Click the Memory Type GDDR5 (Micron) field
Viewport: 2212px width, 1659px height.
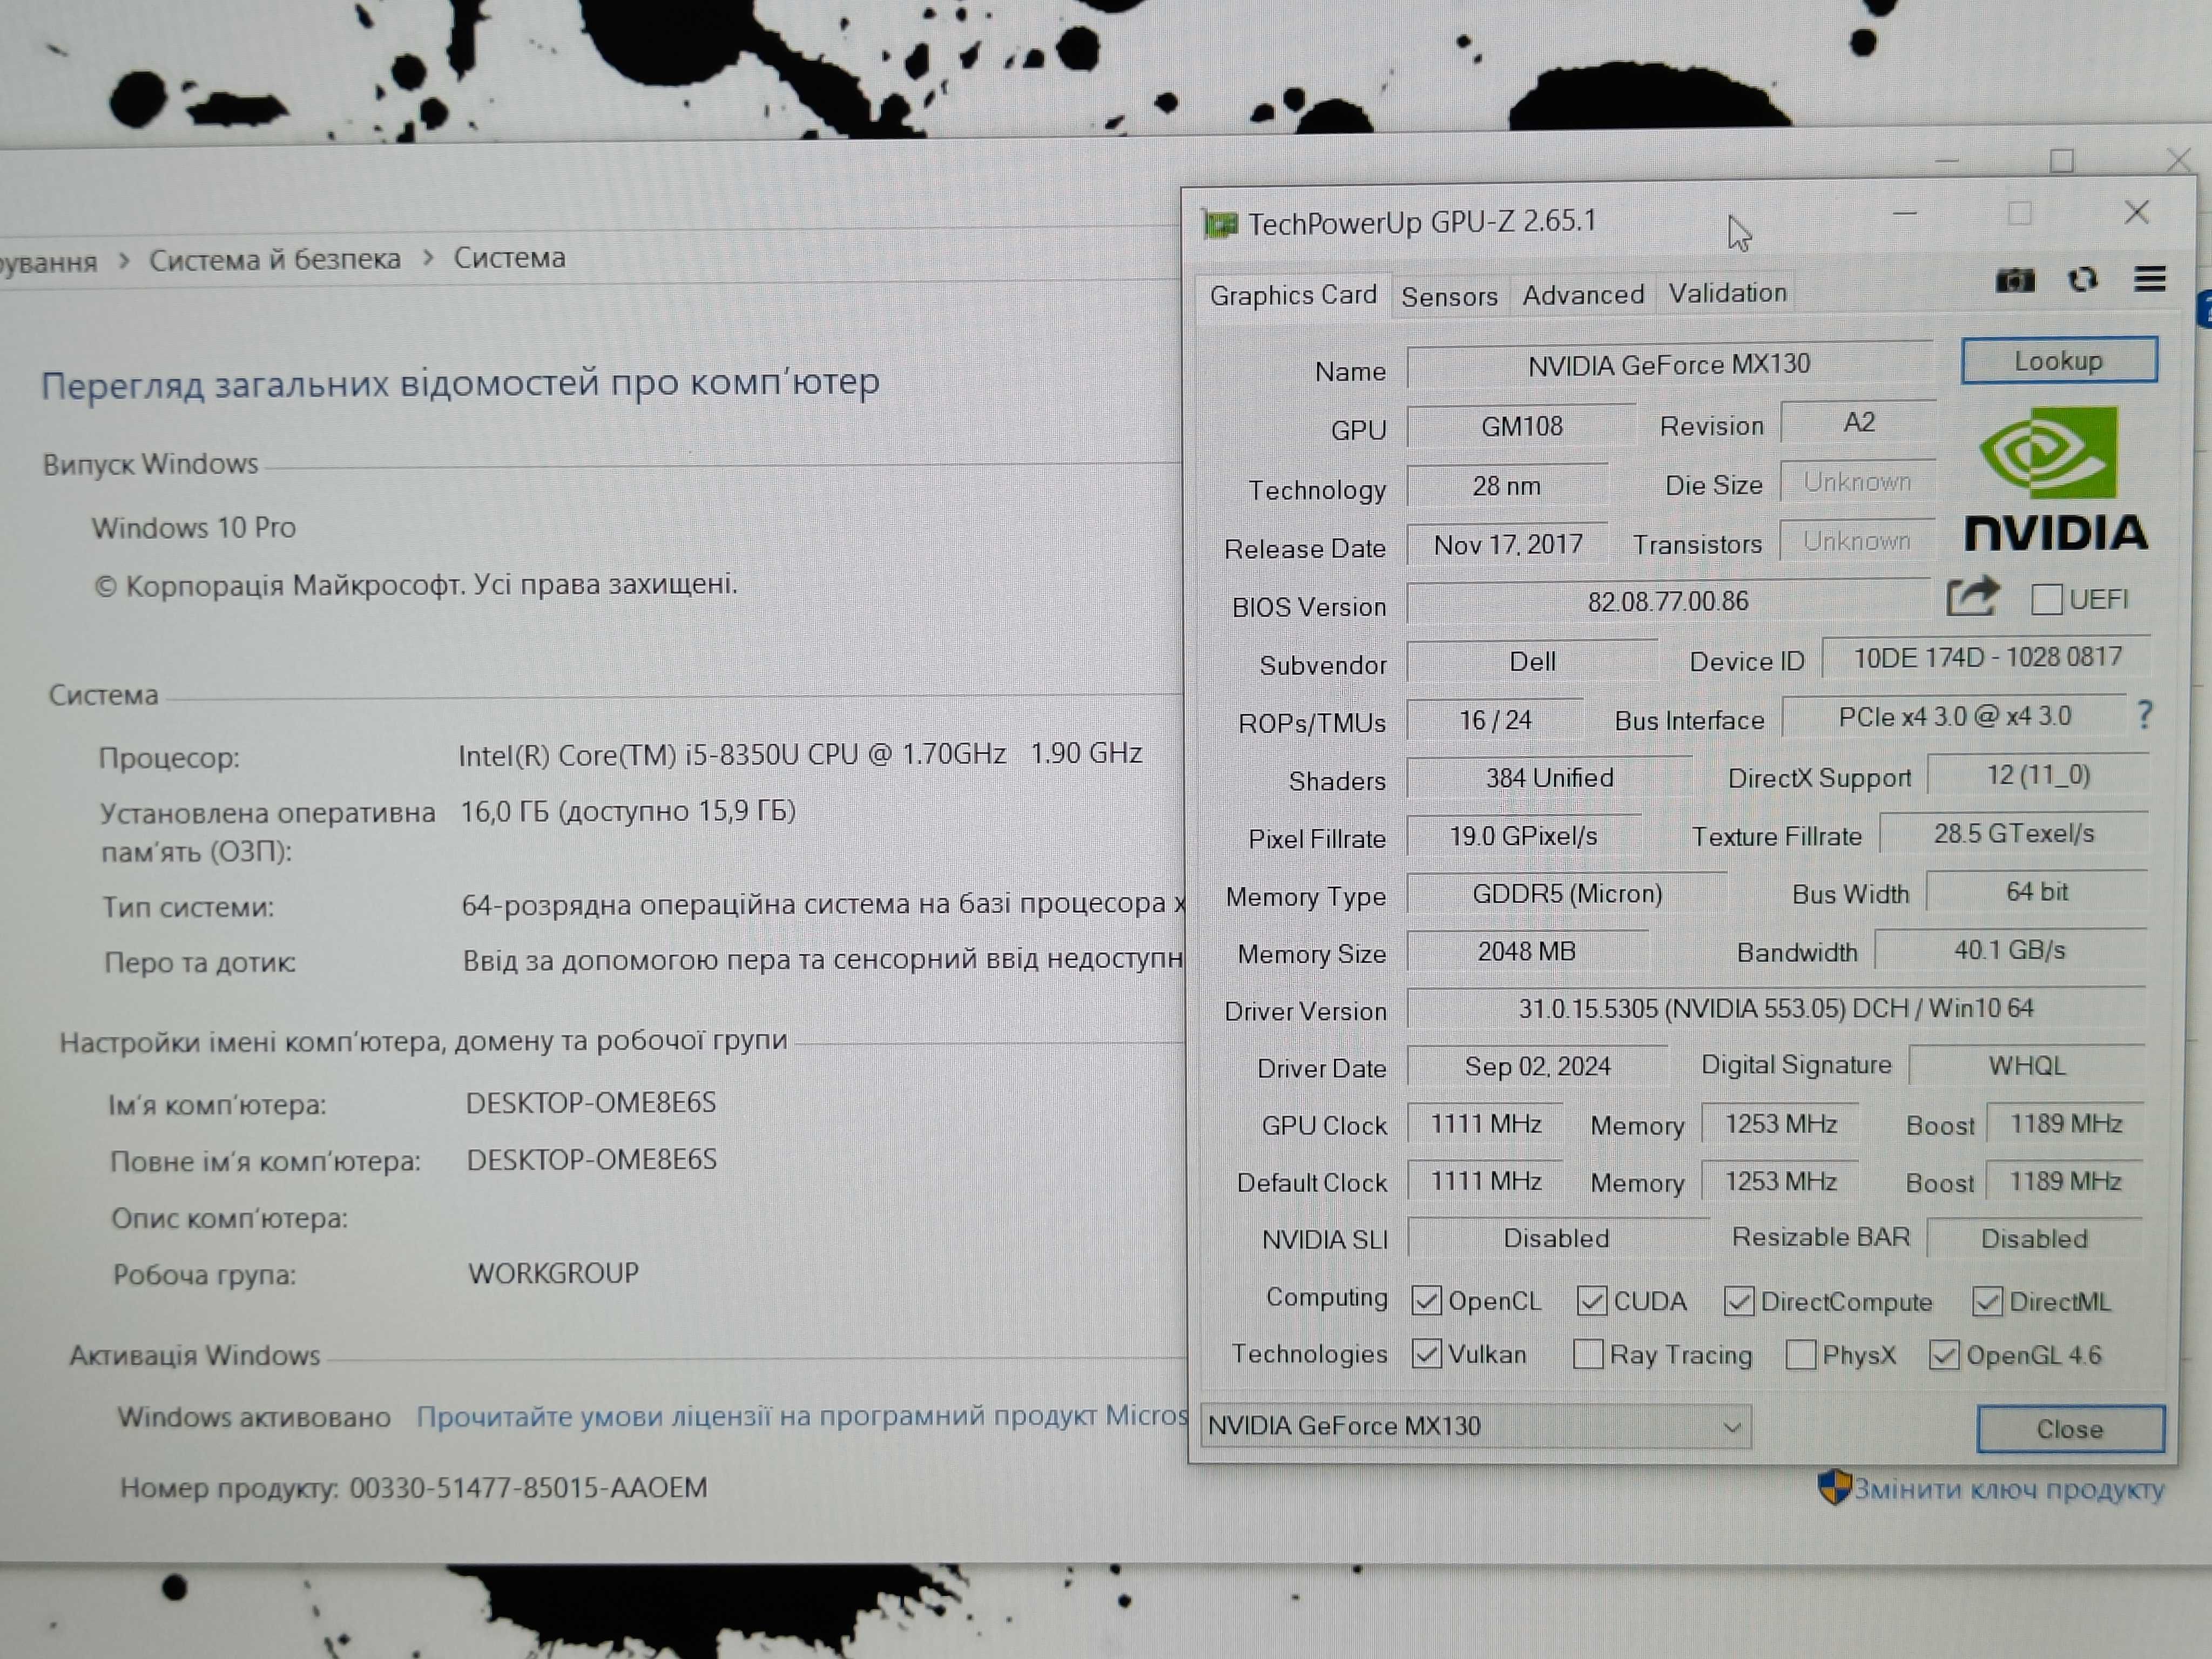1567,894
